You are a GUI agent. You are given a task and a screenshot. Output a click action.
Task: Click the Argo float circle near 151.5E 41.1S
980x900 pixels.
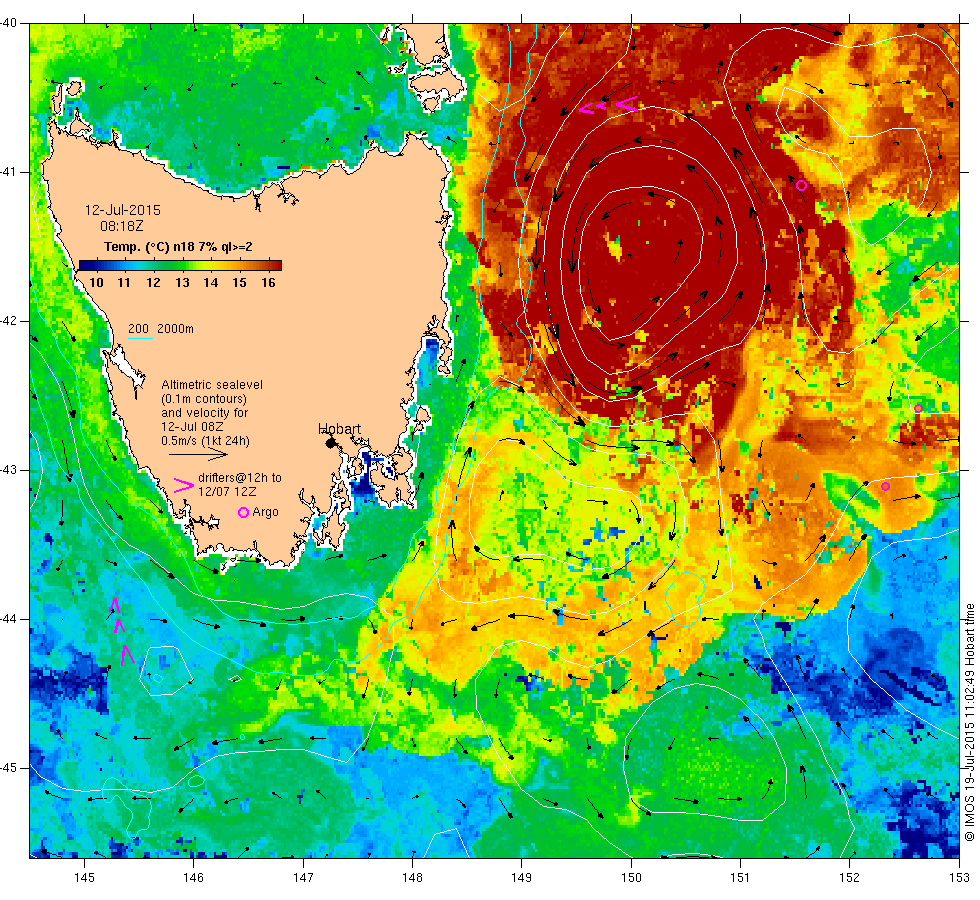point(801,185)
